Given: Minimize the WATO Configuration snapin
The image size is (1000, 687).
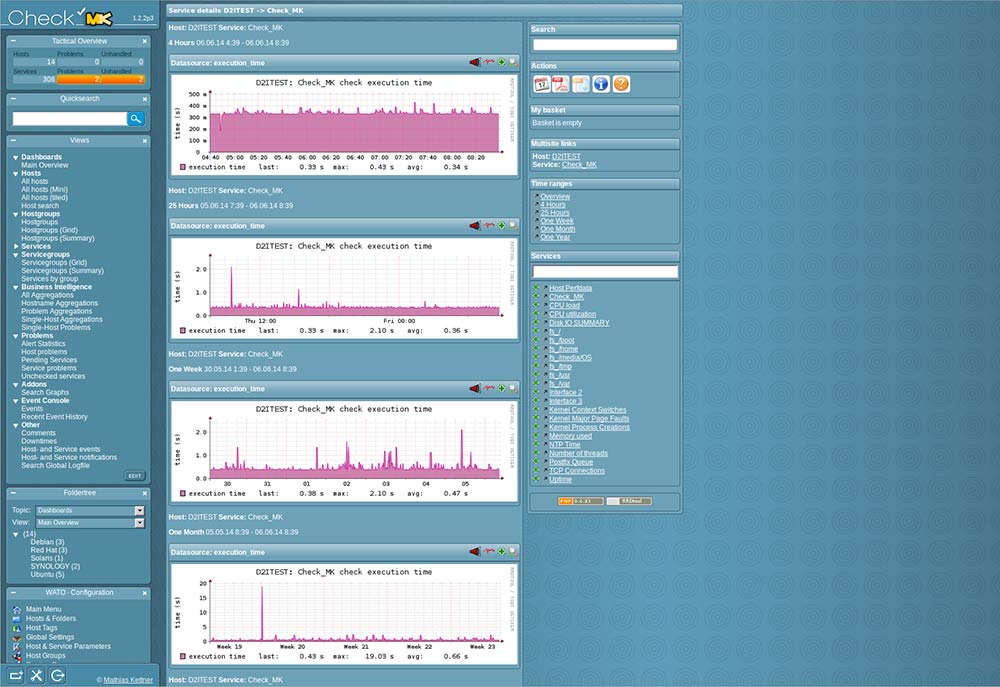Looking at the screenshot, I should click(13, 593).
